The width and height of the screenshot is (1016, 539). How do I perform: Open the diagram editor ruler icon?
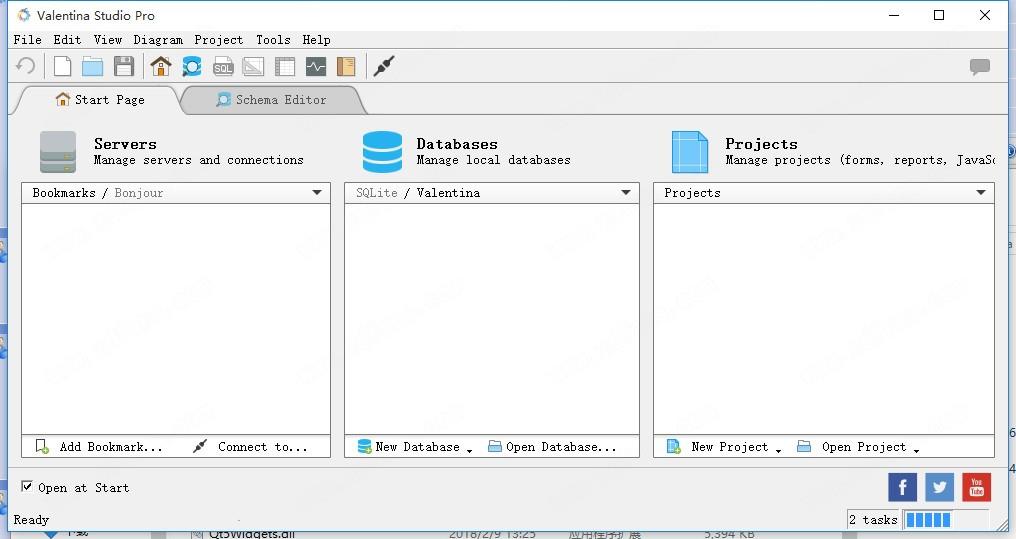(253, 66)
